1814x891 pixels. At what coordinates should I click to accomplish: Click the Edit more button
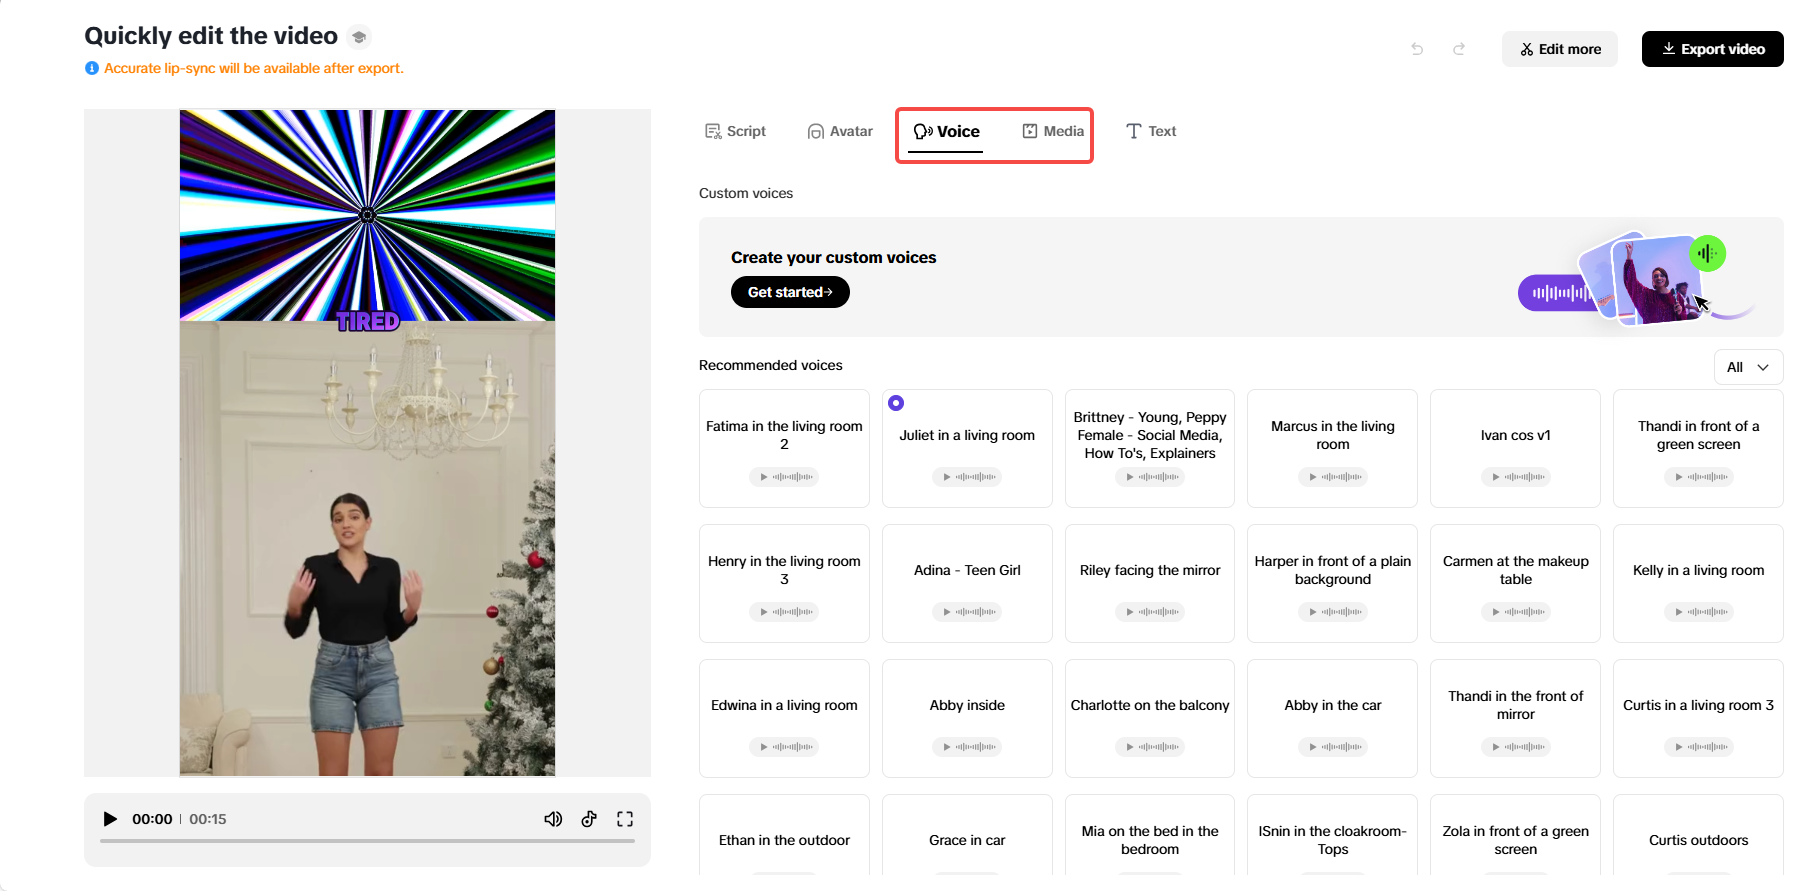click(1560, 49)
